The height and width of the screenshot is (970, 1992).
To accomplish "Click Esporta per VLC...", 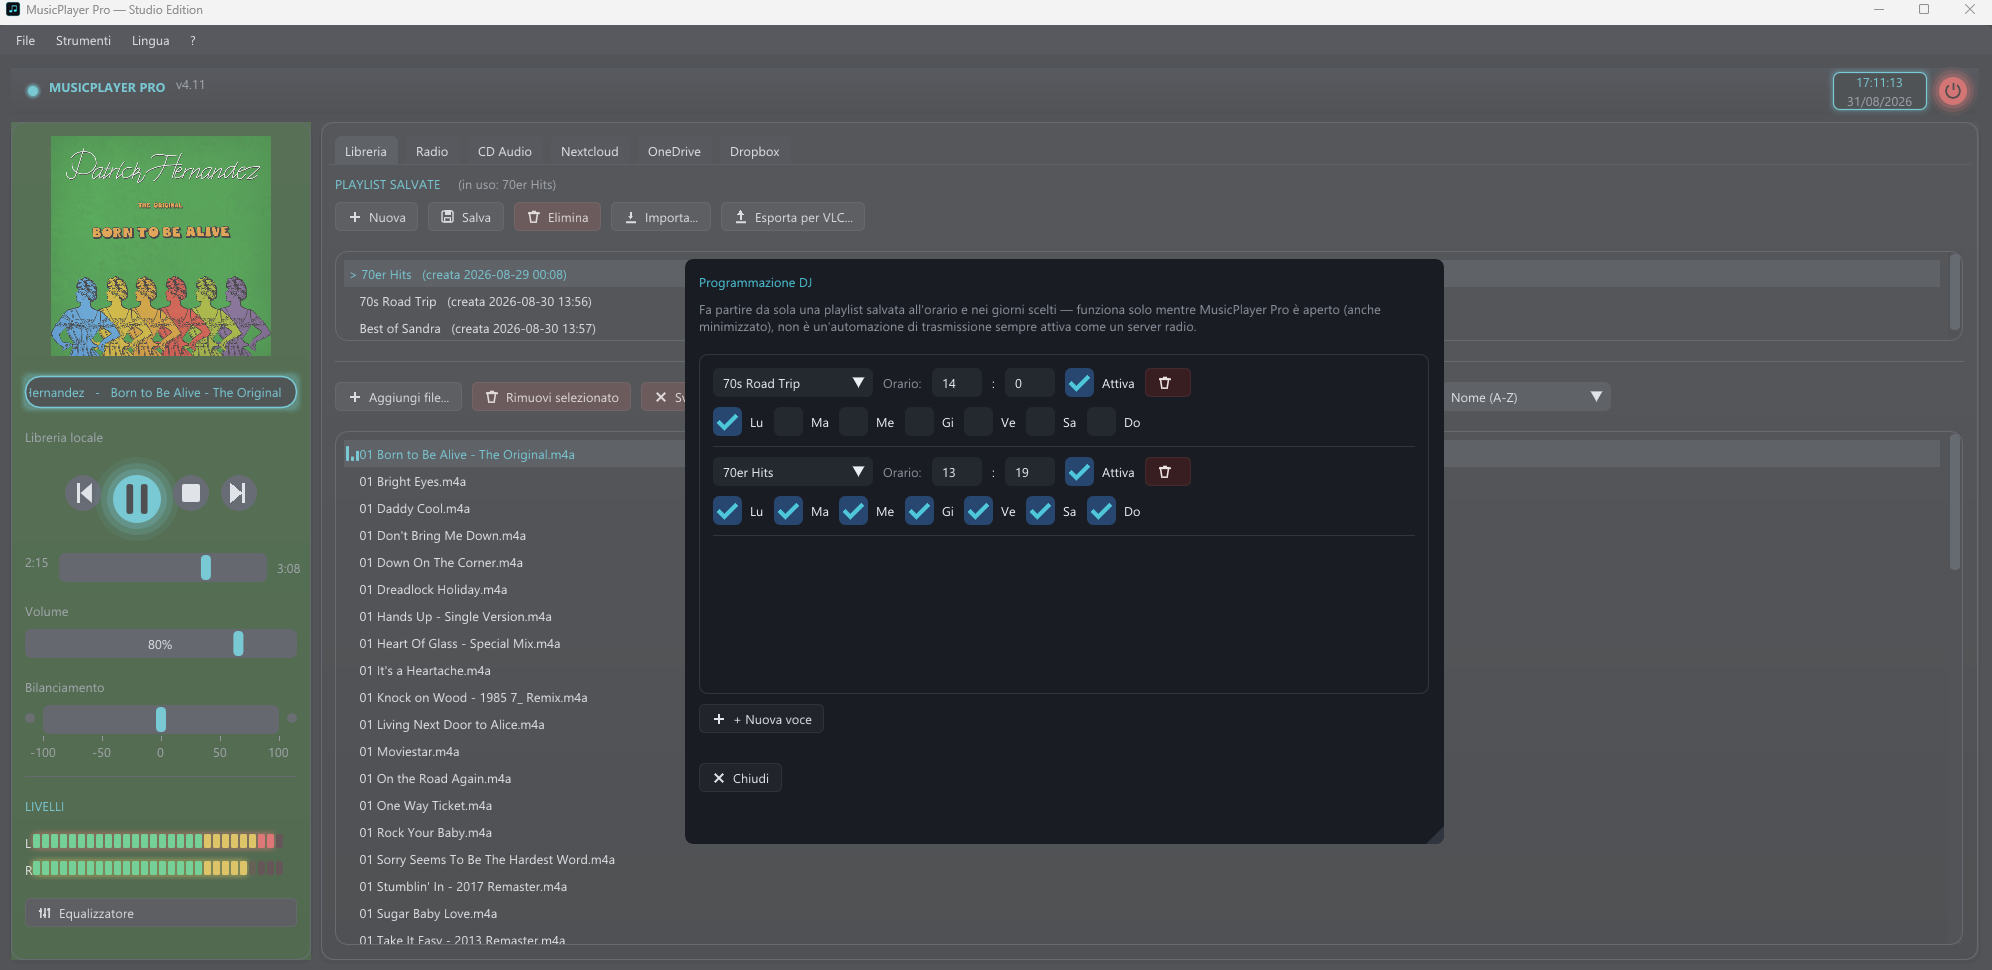I will pyautogui.click(x=793, y=217).
